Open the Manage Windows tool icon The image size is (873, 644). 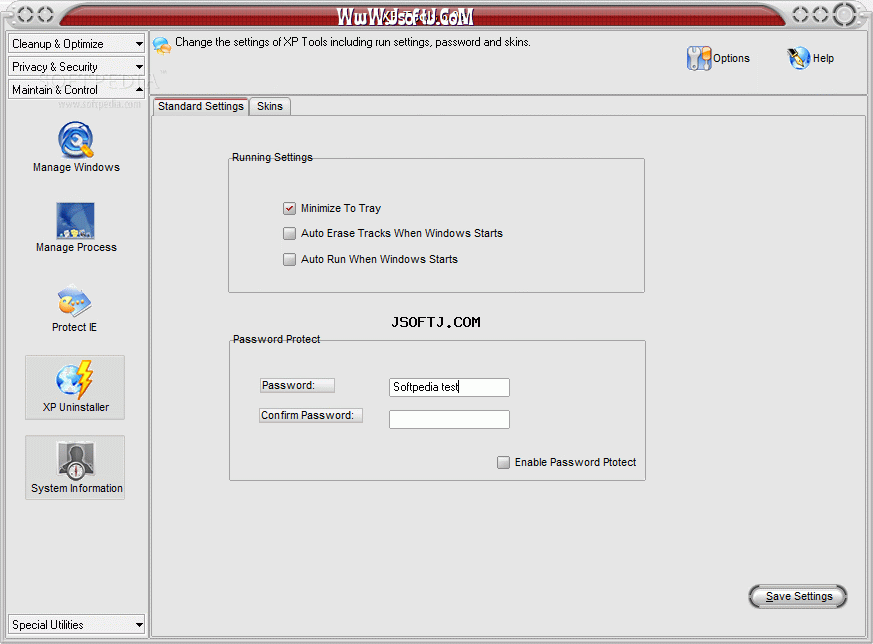click(76, 140)
